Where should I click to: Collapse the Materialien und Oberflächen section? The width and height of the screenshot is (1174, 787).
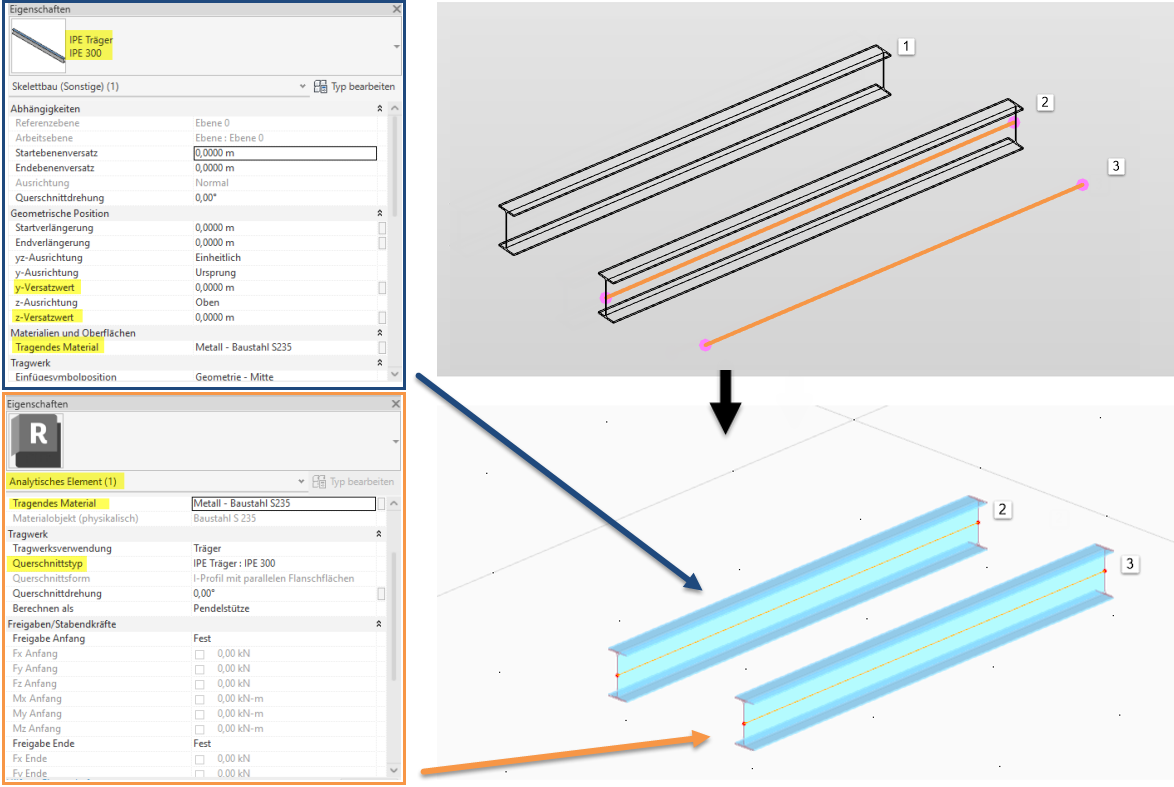coord(380,332)
